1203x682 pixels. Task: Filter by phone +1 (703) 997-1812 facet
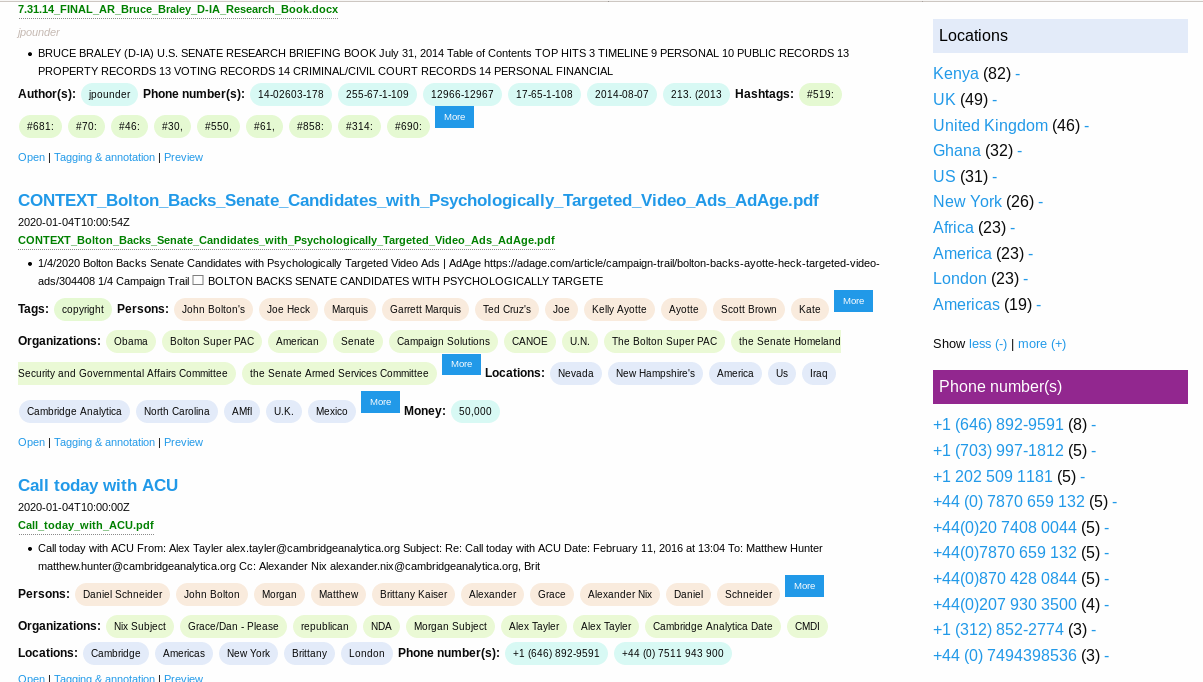pyautogui.click(x=998, y=451)
